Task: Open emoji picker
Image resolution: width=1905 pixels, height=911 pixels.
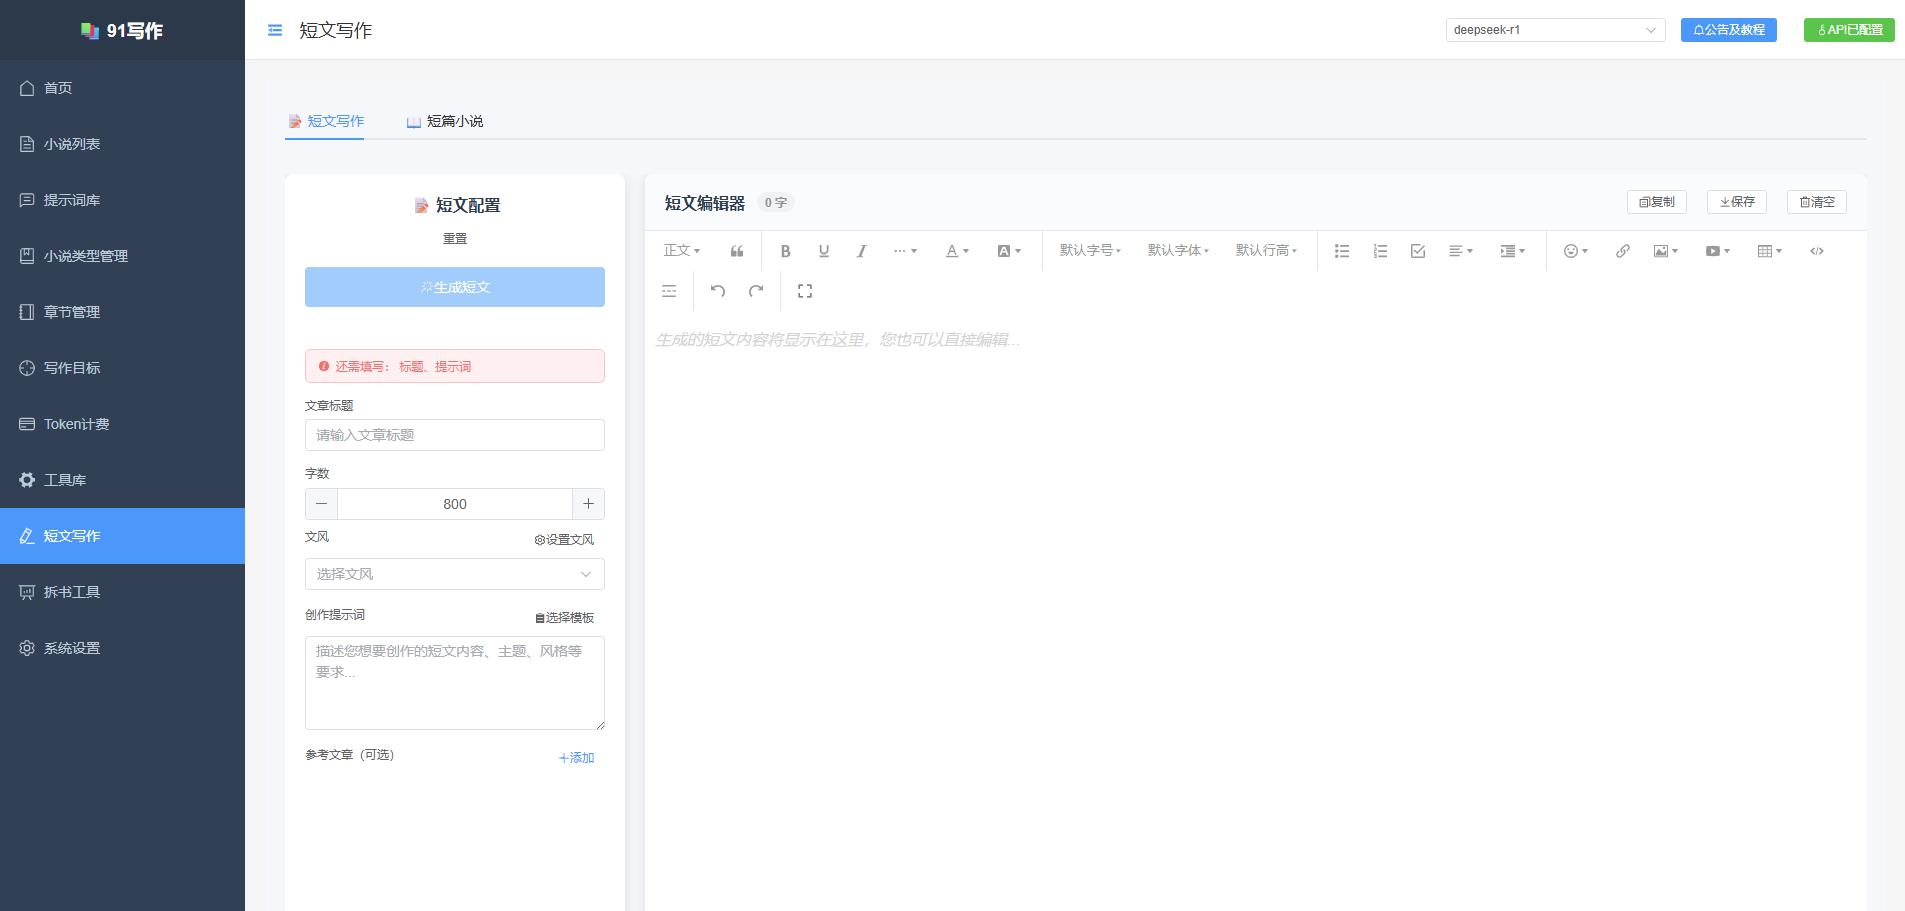Action: (x=1576, y=251)
